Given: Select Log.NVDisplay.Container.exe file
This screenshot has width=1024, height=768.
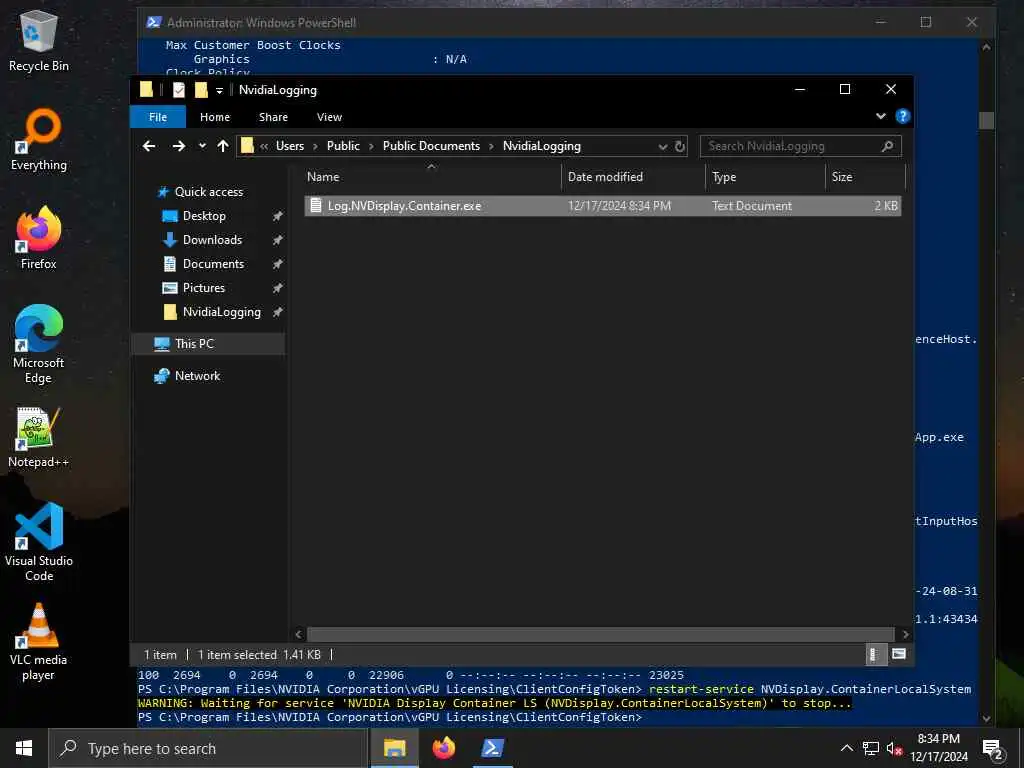Looking at the screenshot, I should (602, 206).
